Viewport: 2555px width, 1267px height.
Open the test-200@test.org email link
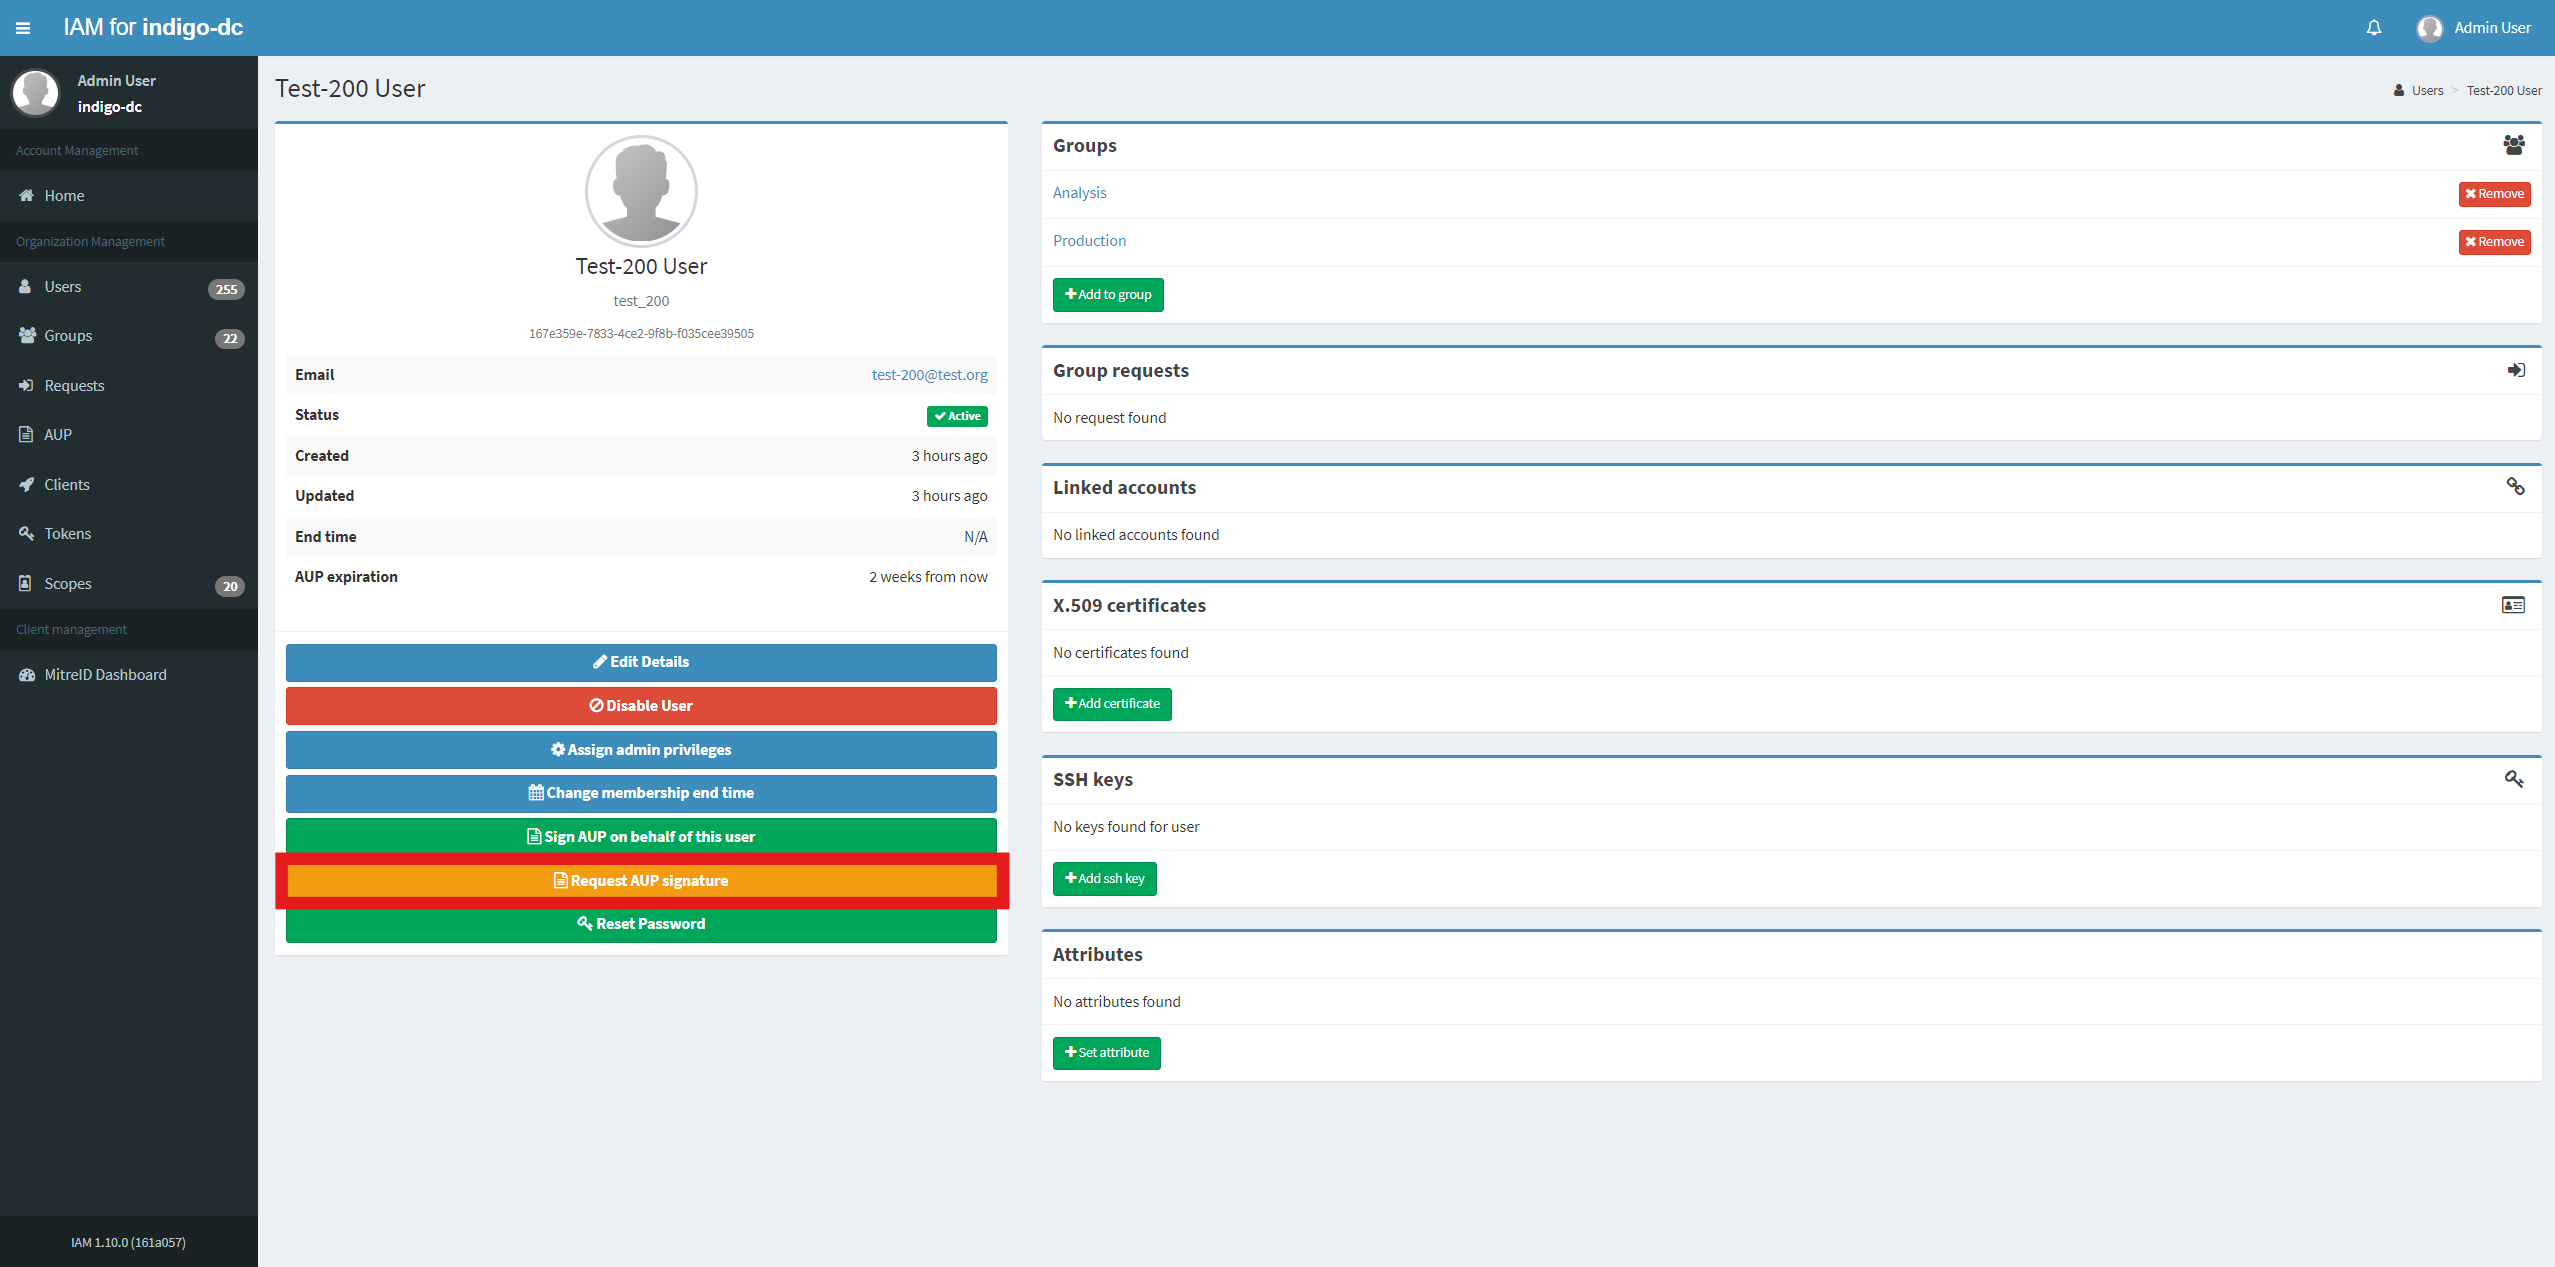tap(929, 375)
